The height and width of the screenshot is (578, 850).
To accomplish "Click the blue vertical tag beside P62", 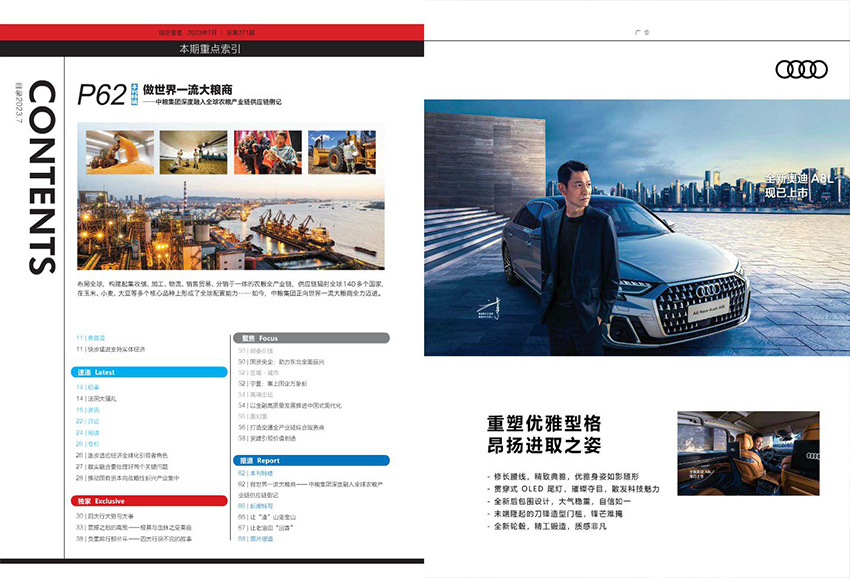I will [134, 94].
